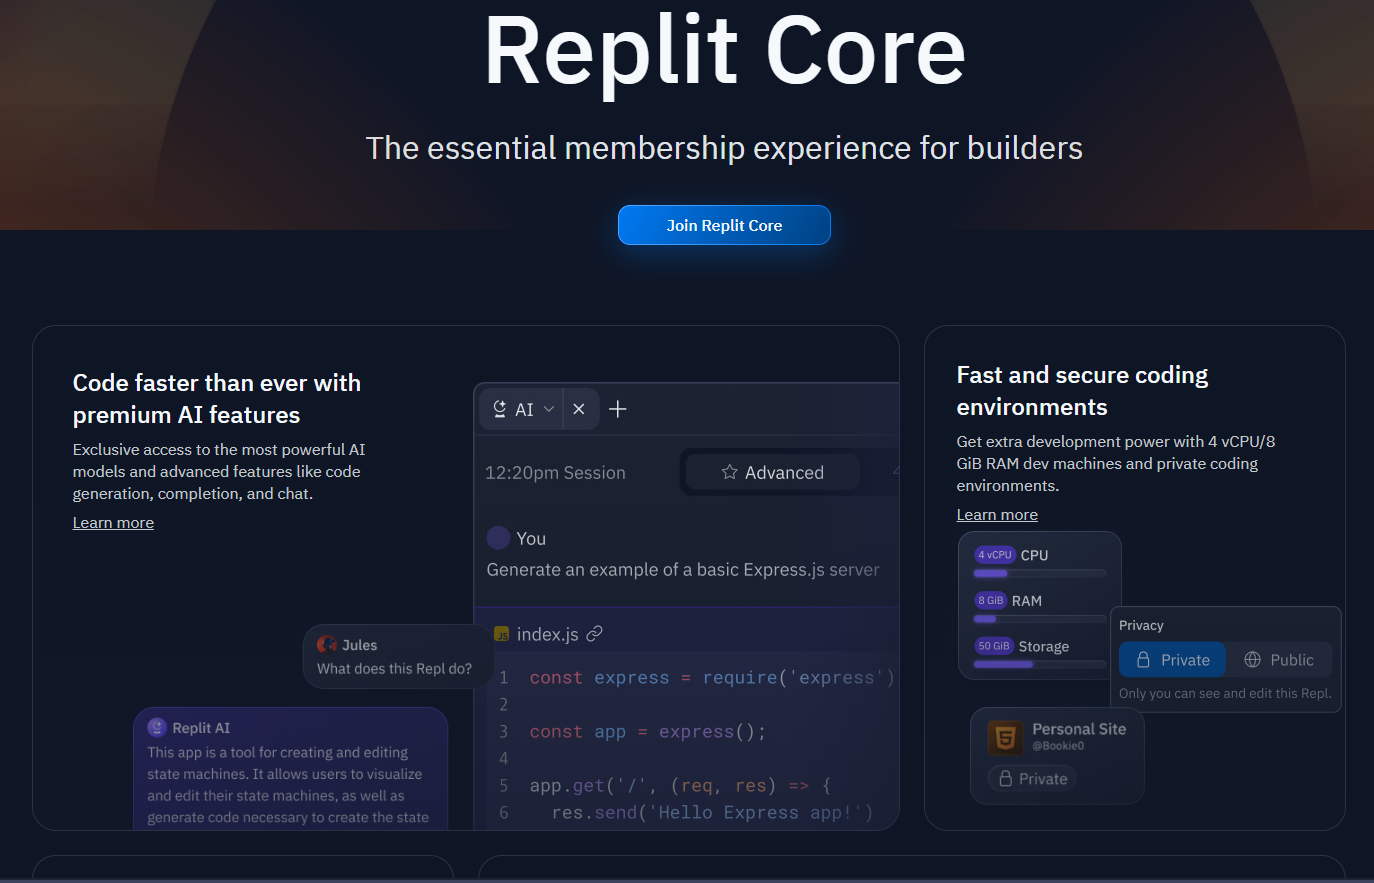Click 'Fast and secure coding environments' heading
The height and width of the screenshot is (883, 1374).
point(1082,391)
